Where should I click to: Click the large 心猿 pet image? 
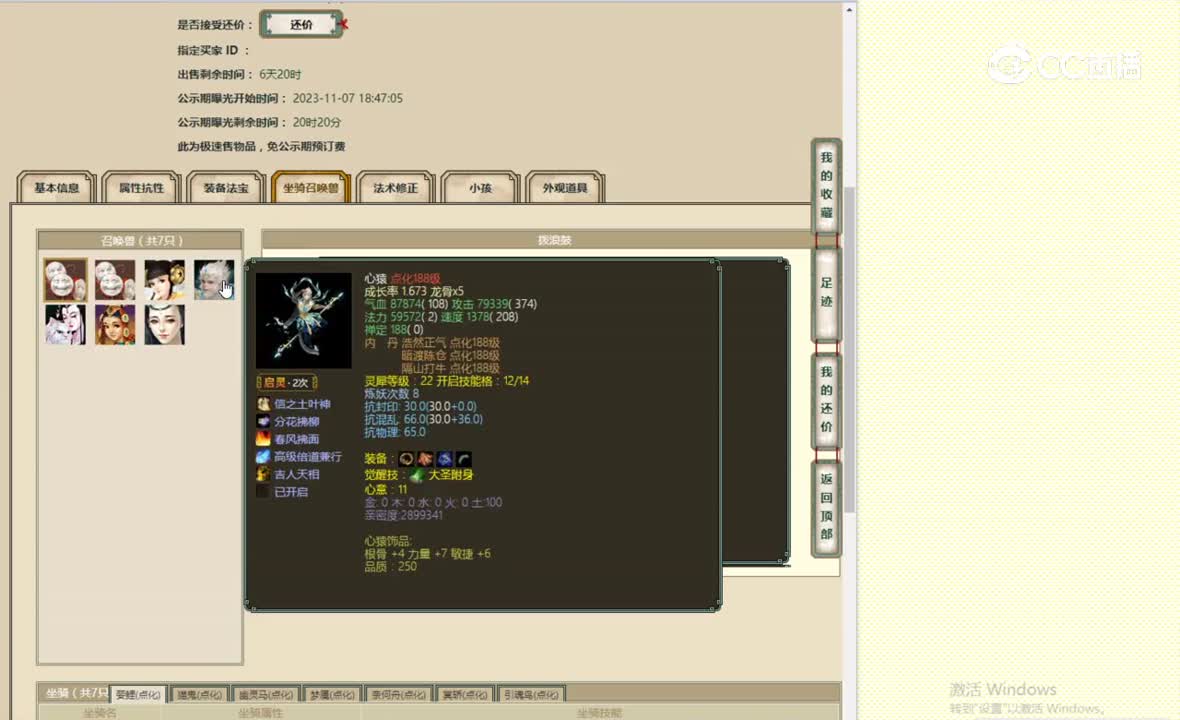tap(303, 321)
